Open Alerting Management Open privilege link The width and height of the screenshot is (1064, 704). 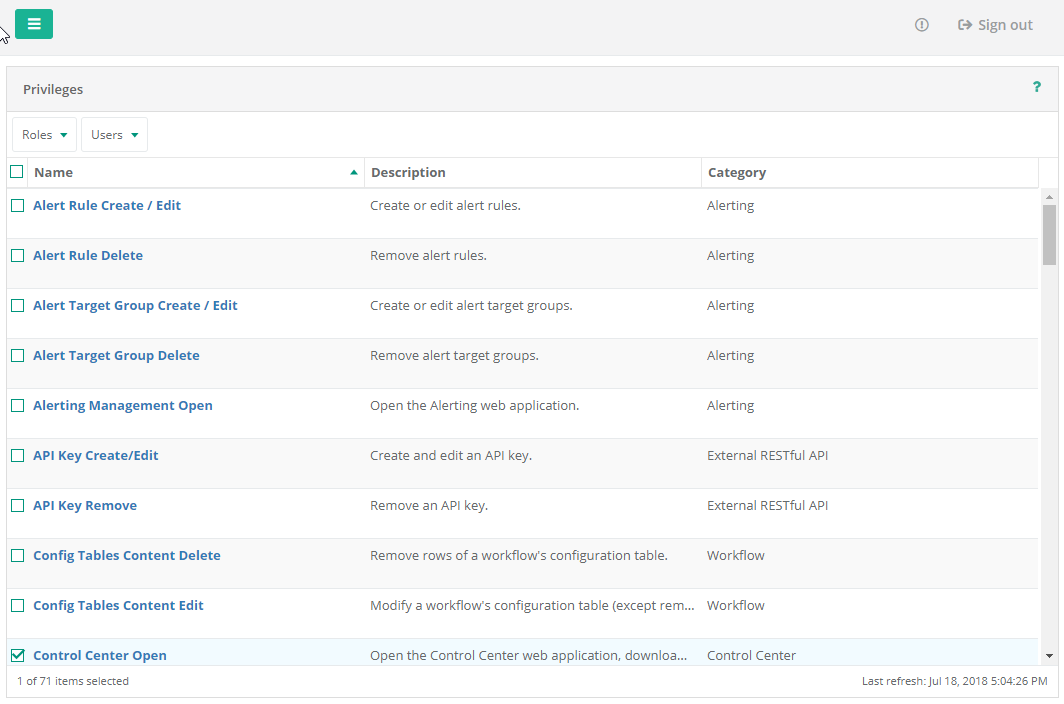pyautogui.click(x=123, y=405)
